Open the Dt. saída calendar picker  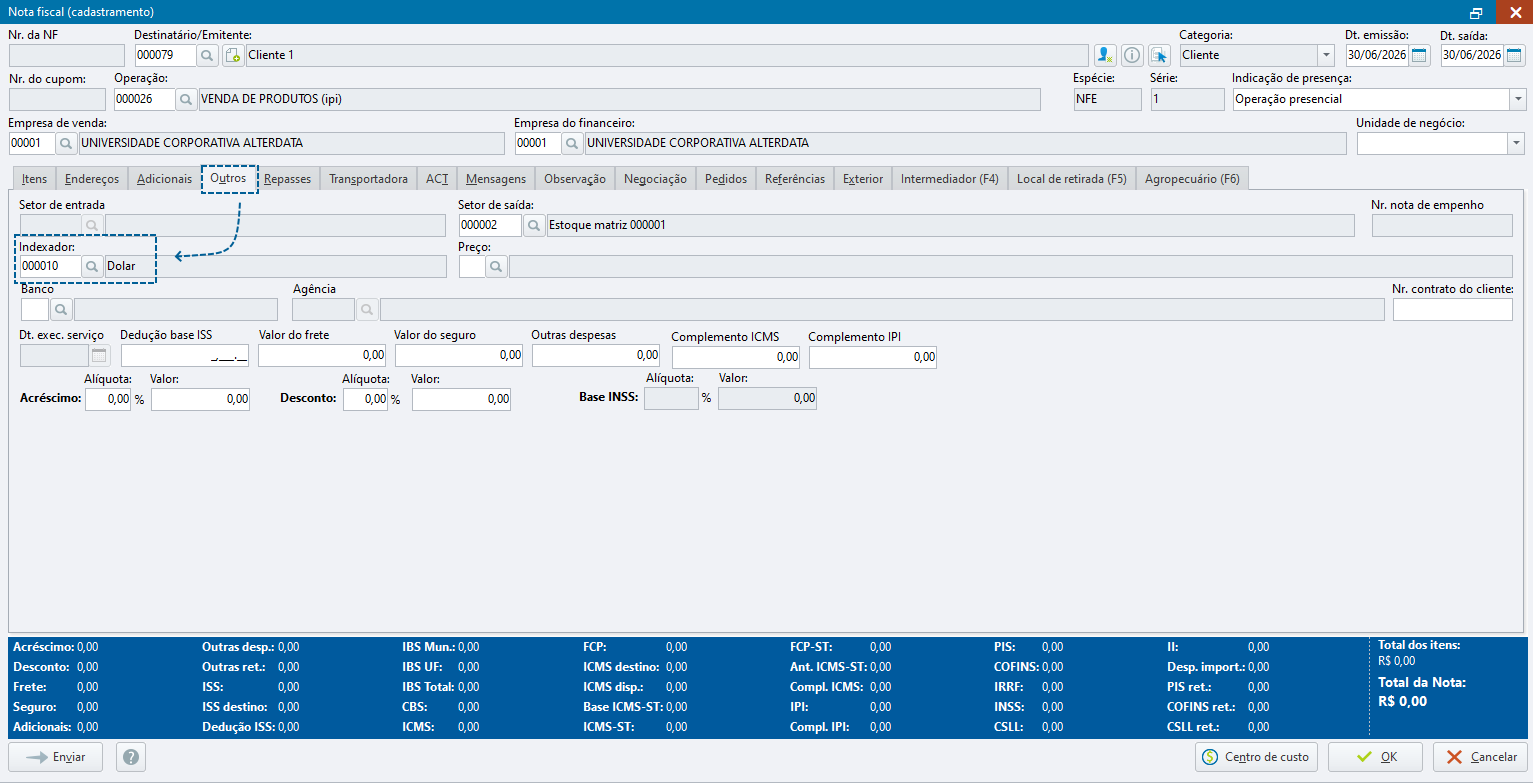[1514, 55]
